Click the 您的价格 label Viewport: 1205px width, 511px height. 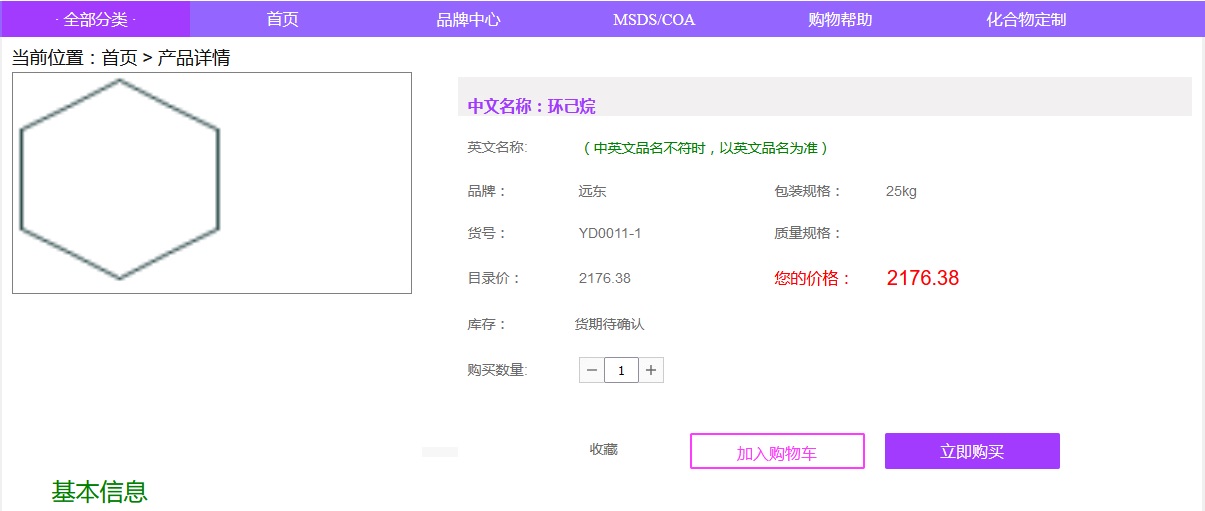(x=812, y=279)
